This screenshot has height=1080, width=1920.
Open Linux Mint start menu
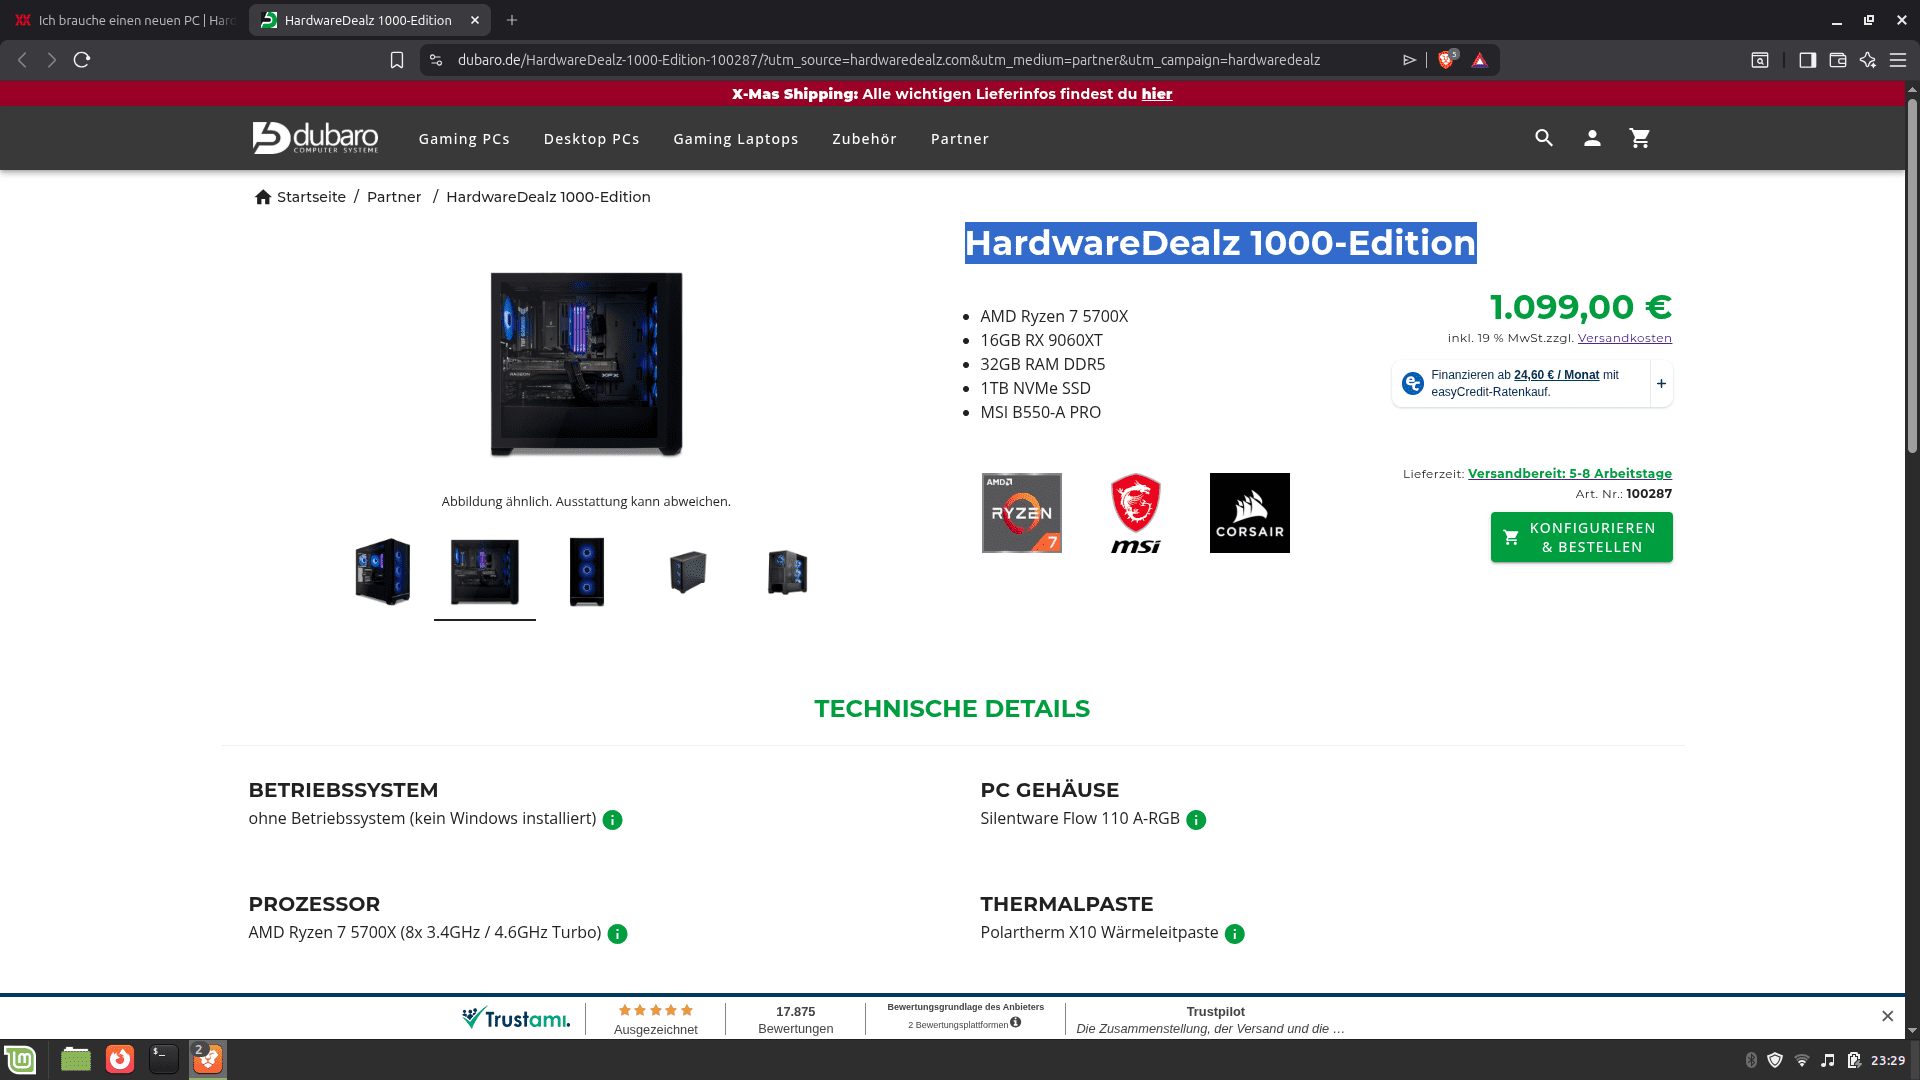(20, 1060)
